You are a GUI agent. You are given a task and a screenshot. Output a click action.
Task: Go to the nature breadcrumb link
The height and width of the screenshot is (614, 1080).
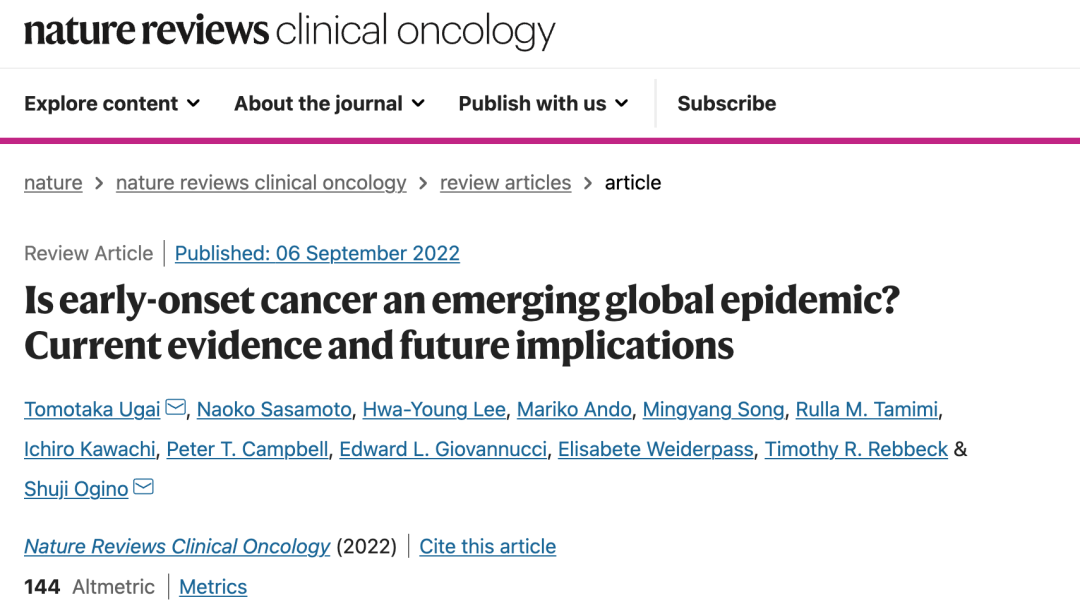coord(53,183)
